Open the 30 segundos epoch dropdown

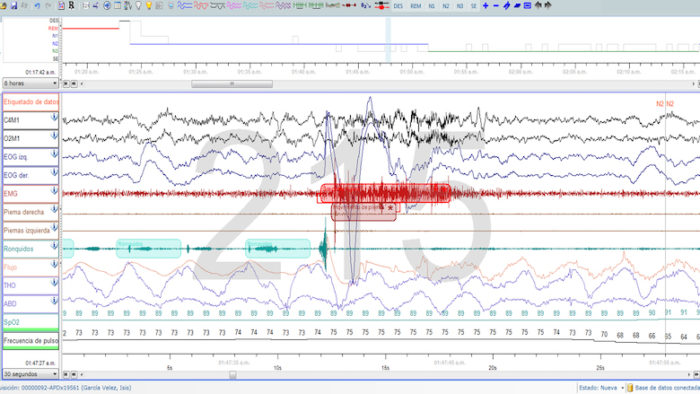point(30,374)
